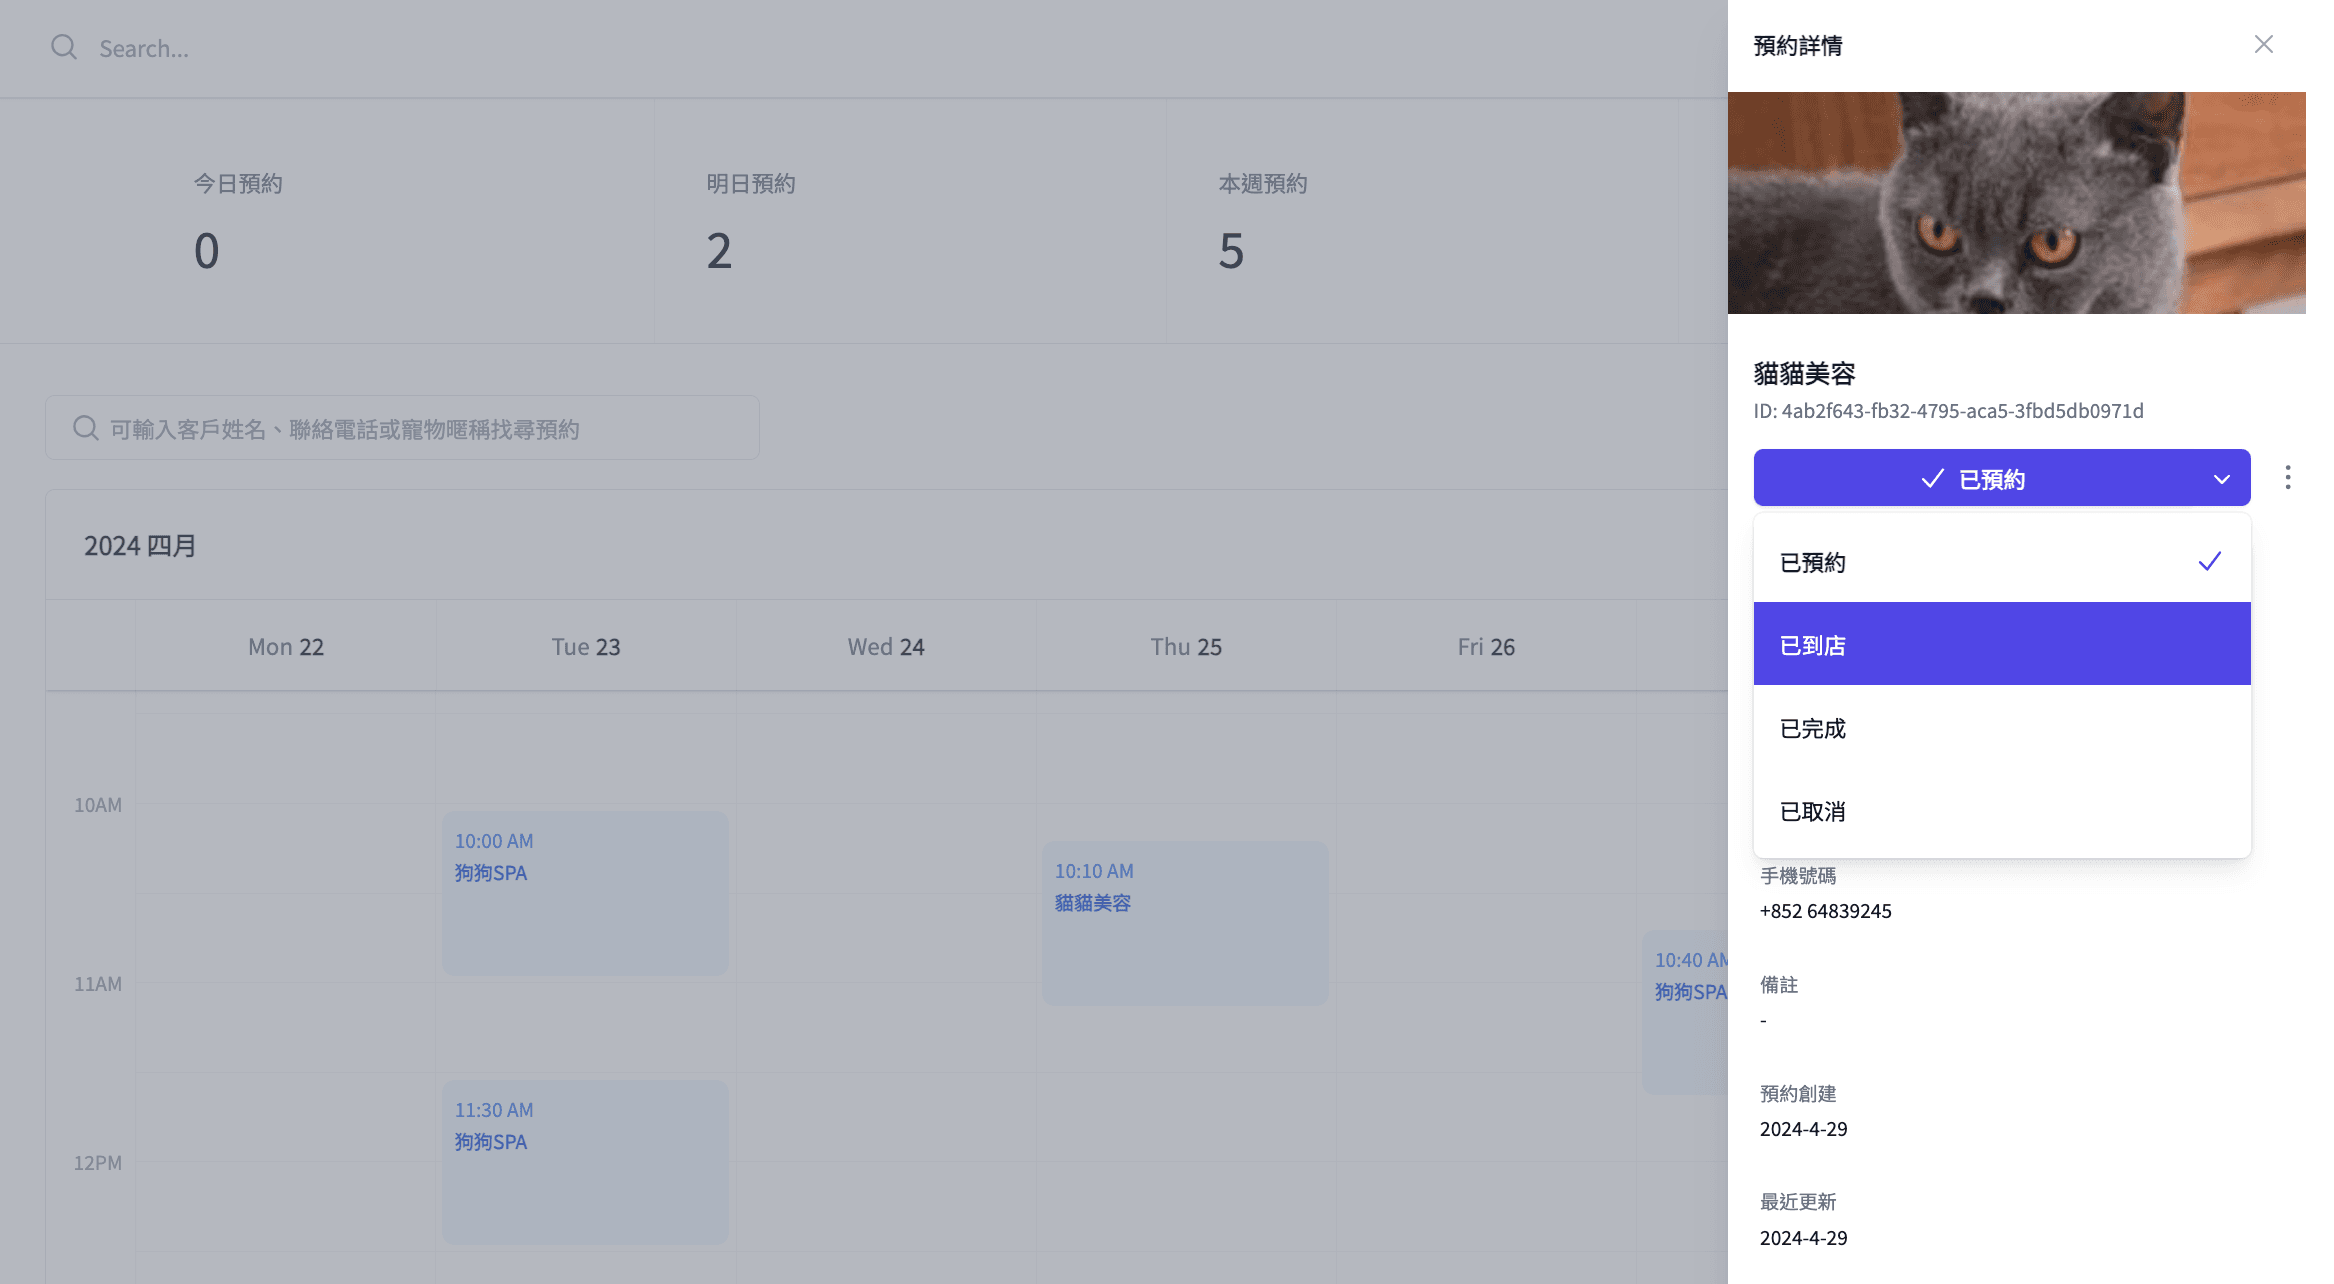Screen dimensions: 2334x1284
Task: Open the three-dot more options menu
Action: click(x=2287, y=478)
